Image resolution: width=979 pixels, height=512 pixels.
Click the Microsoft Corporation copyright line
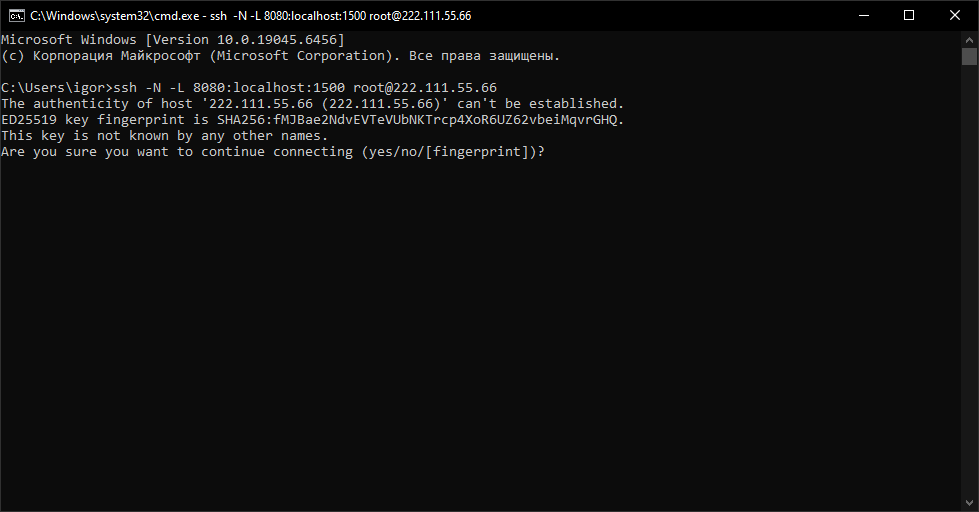(x=280, y=56)
